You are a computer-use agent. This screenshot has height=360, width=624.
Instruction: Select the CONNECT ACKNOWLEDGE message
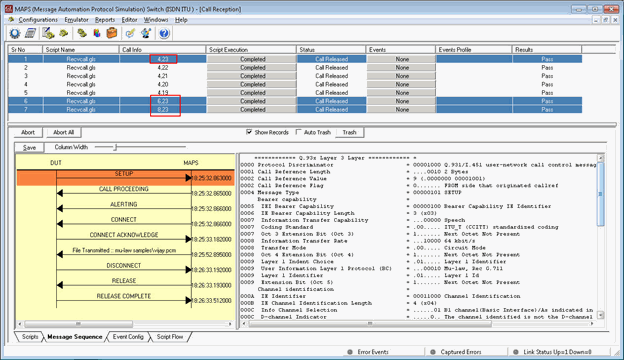(x=123, y=235)
